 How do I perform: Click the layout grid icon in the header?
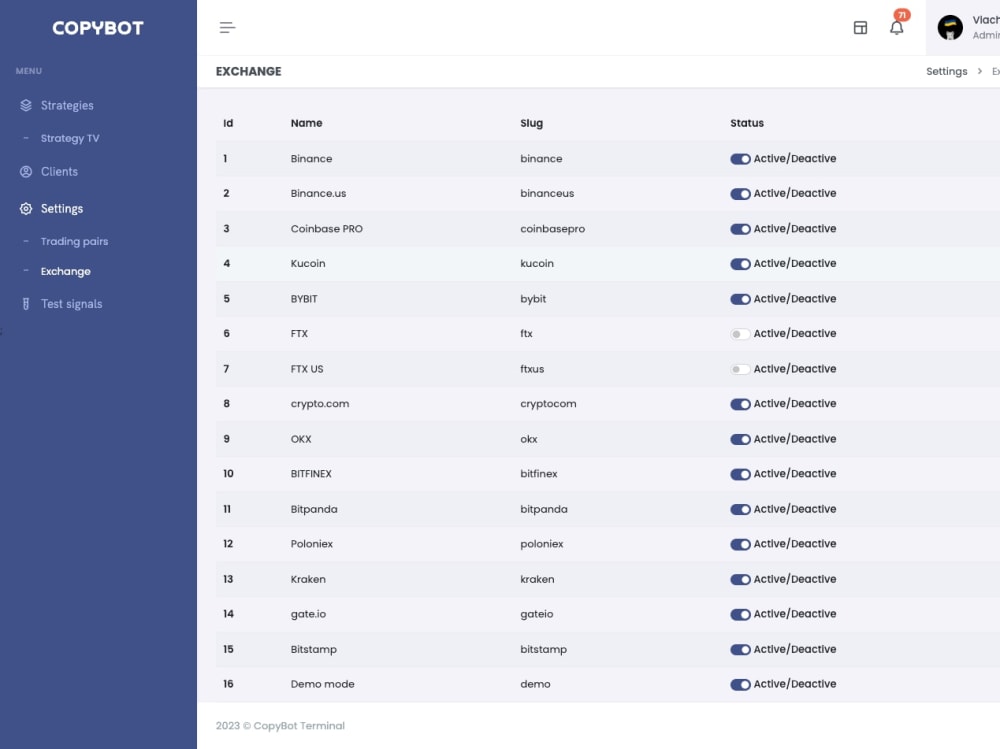click(860, 27)
